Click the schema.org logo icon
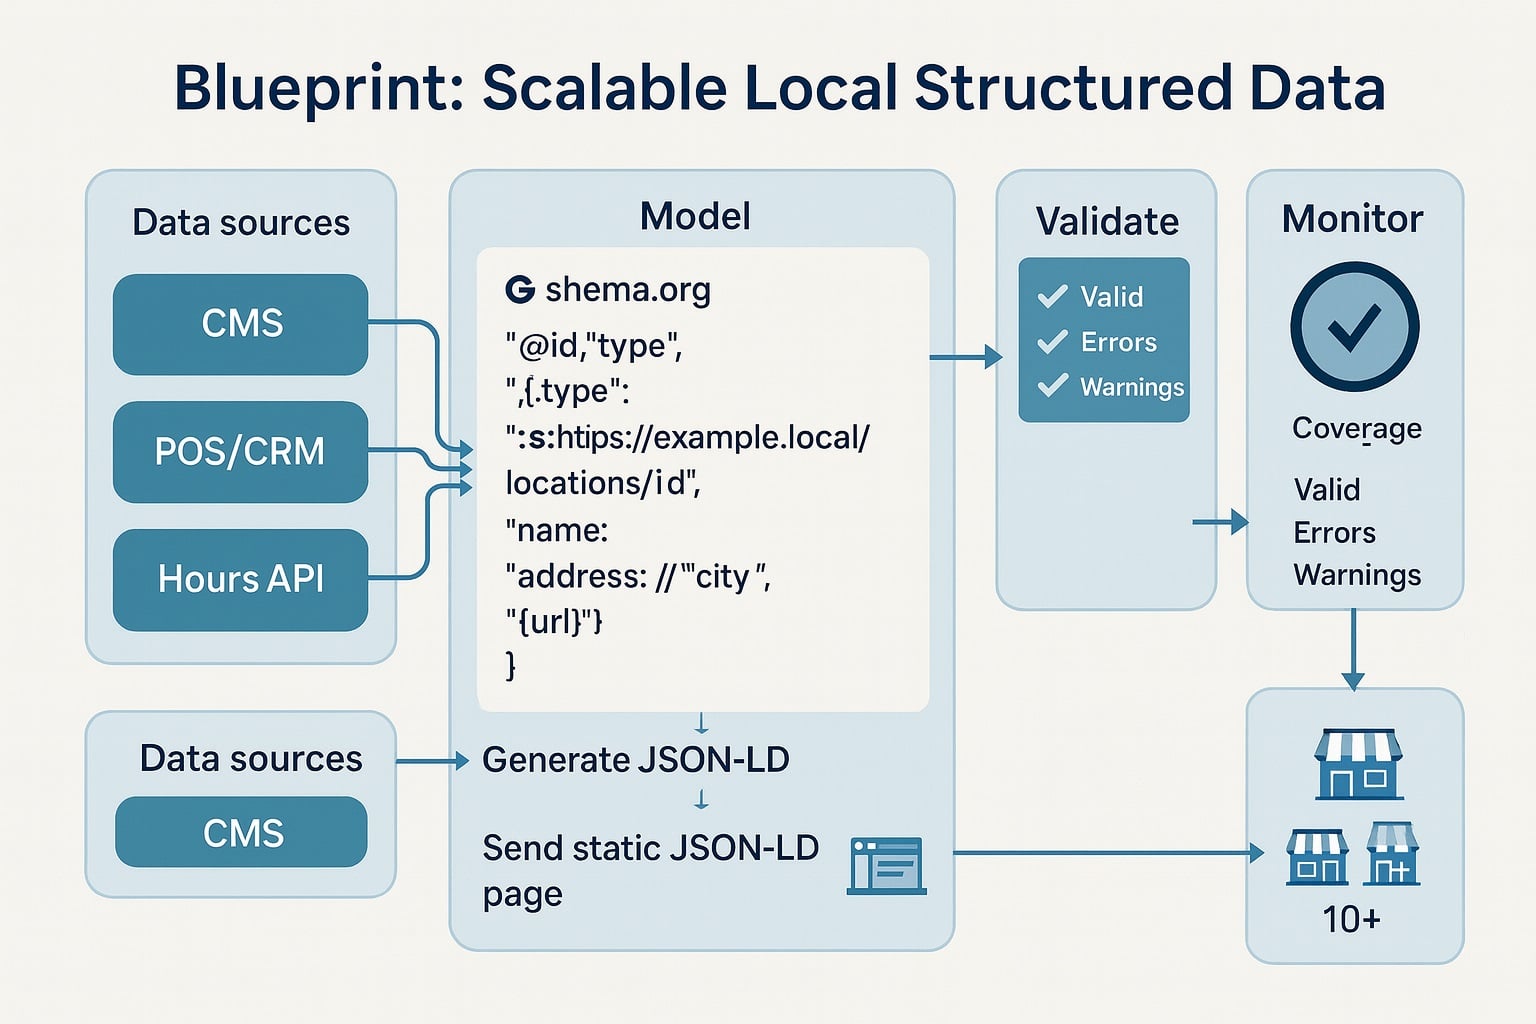Image resolution: width=1536 pixels, height=1024 pixels. pos(519,290)
